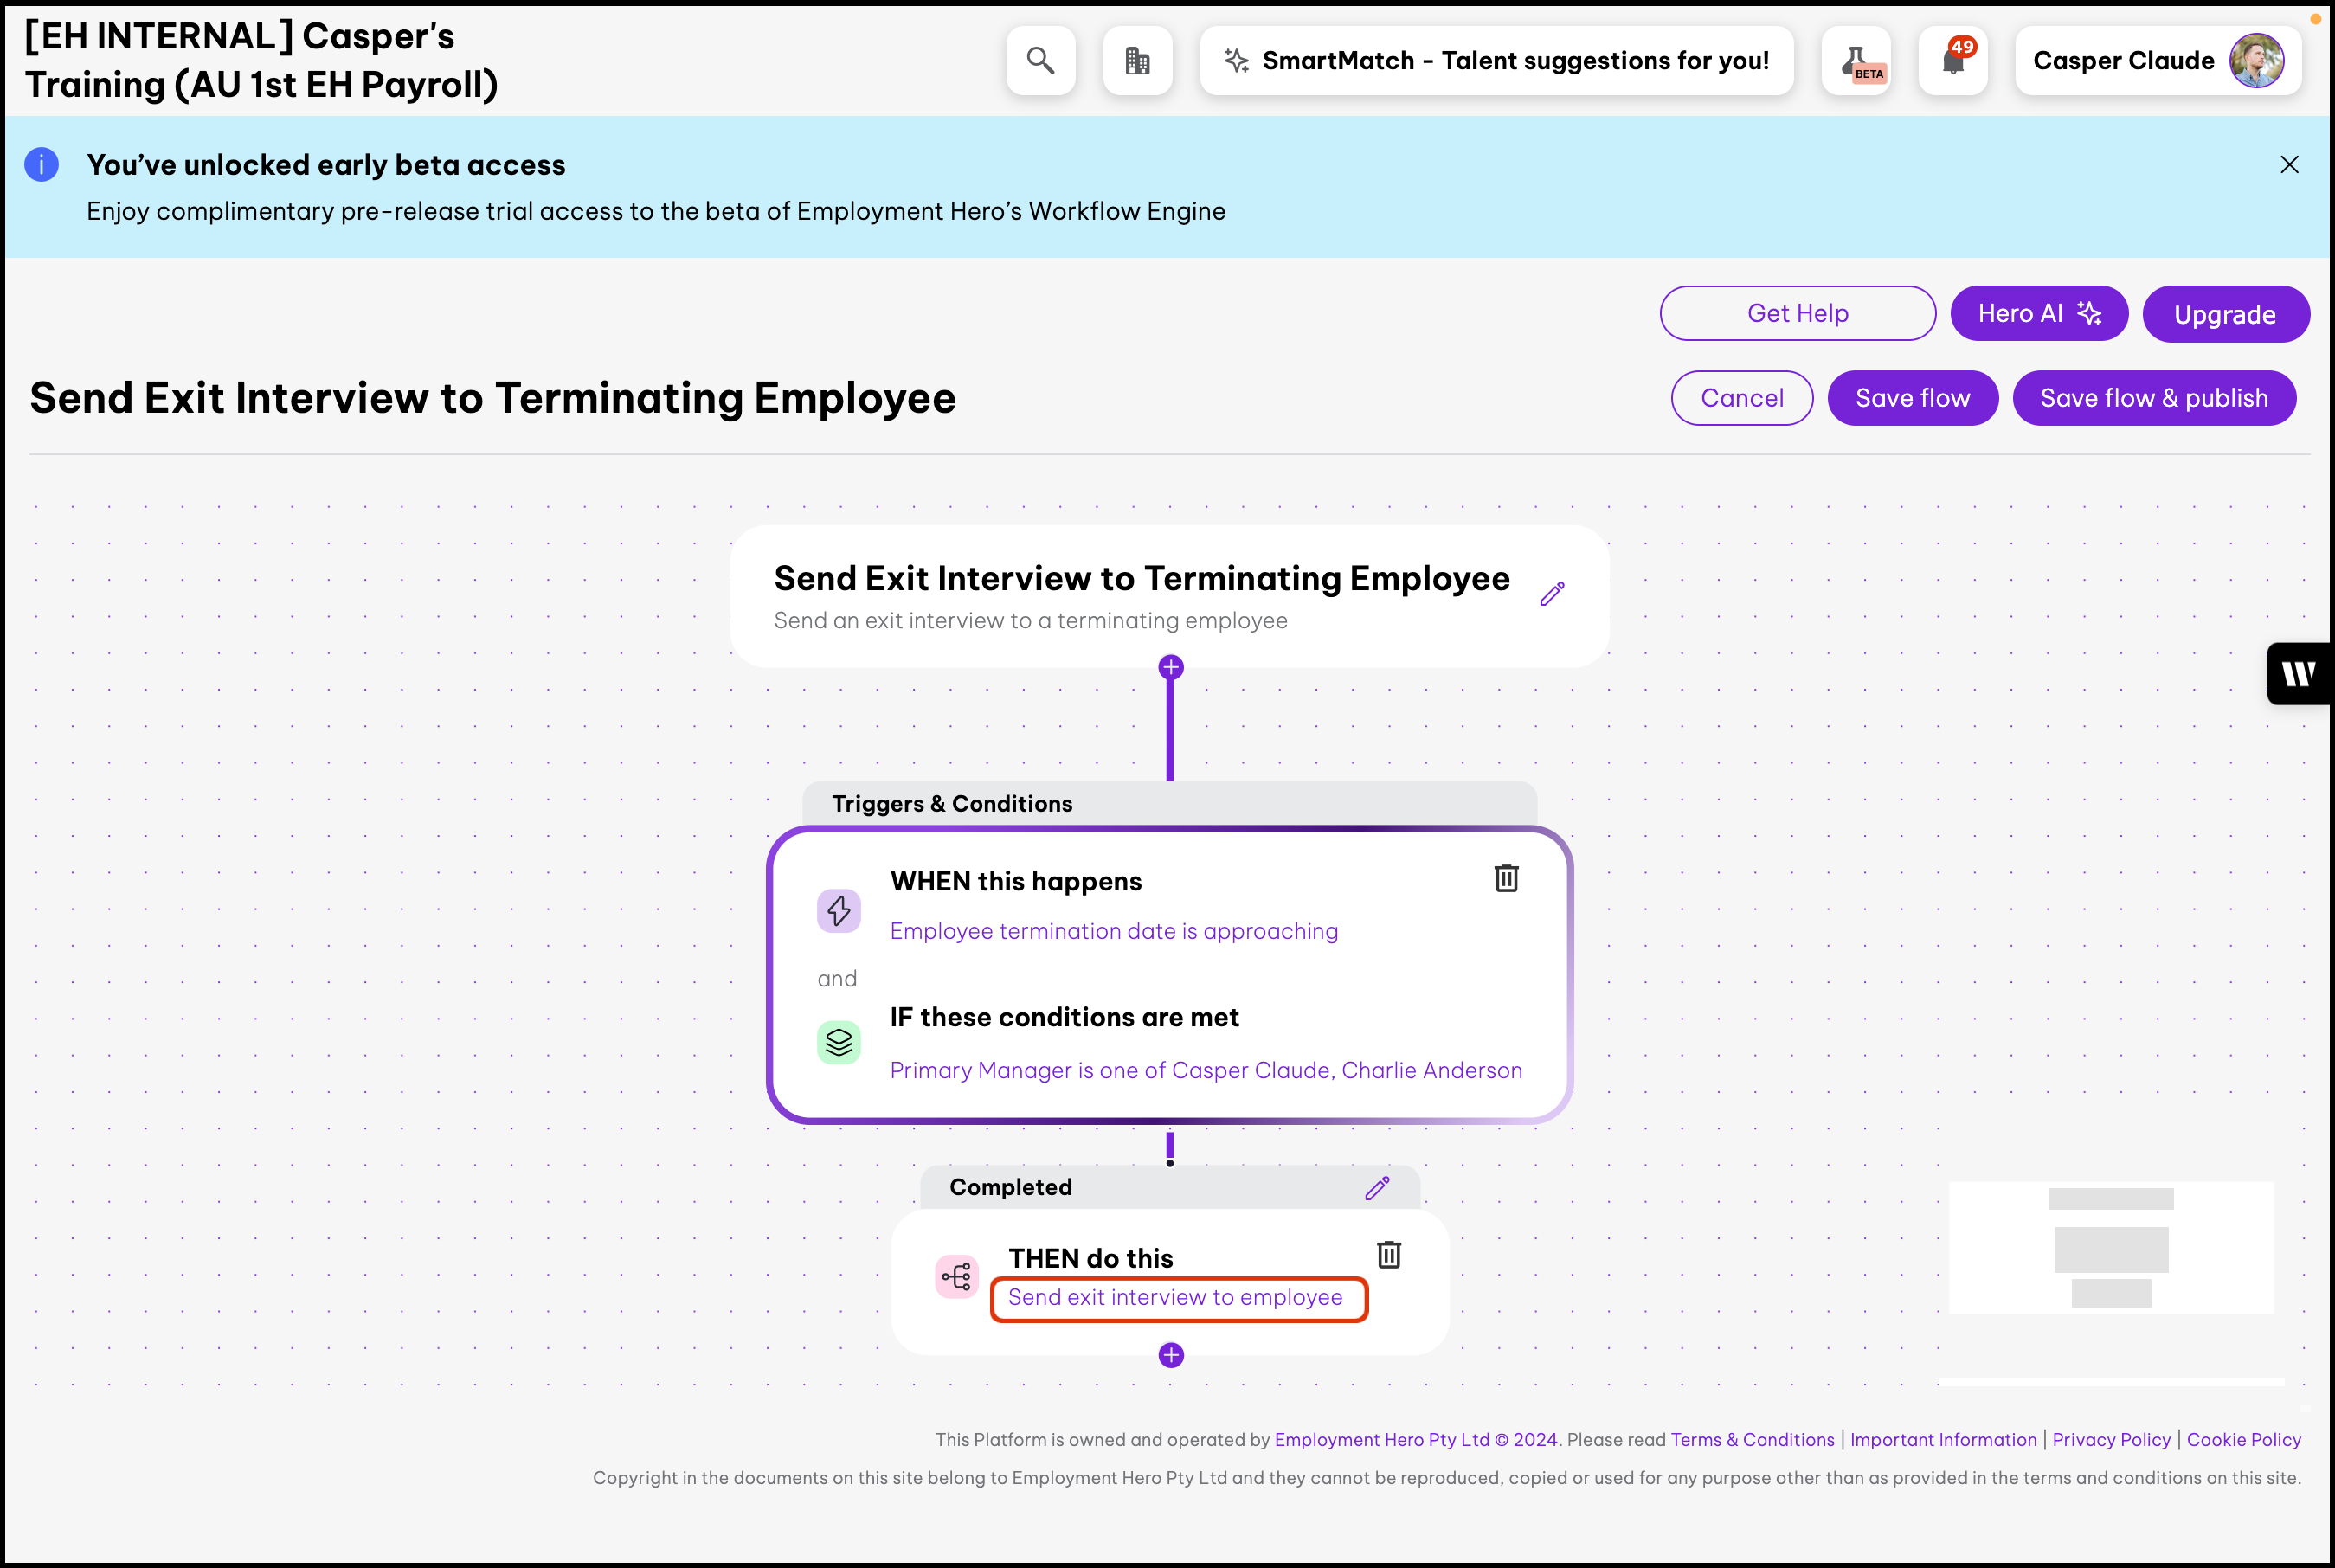Screen dimensions: 2335x1568
Task: Click the Save flow button
Action: [x=1912, y=398]
